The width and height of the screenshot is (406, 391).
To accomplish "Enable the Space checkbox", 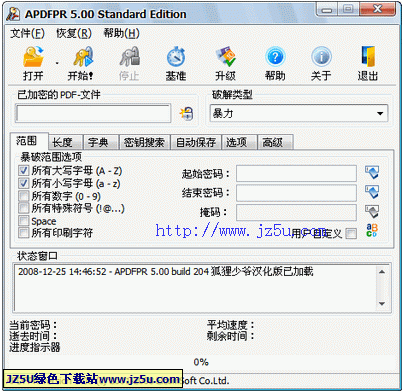I will (24, 221).
